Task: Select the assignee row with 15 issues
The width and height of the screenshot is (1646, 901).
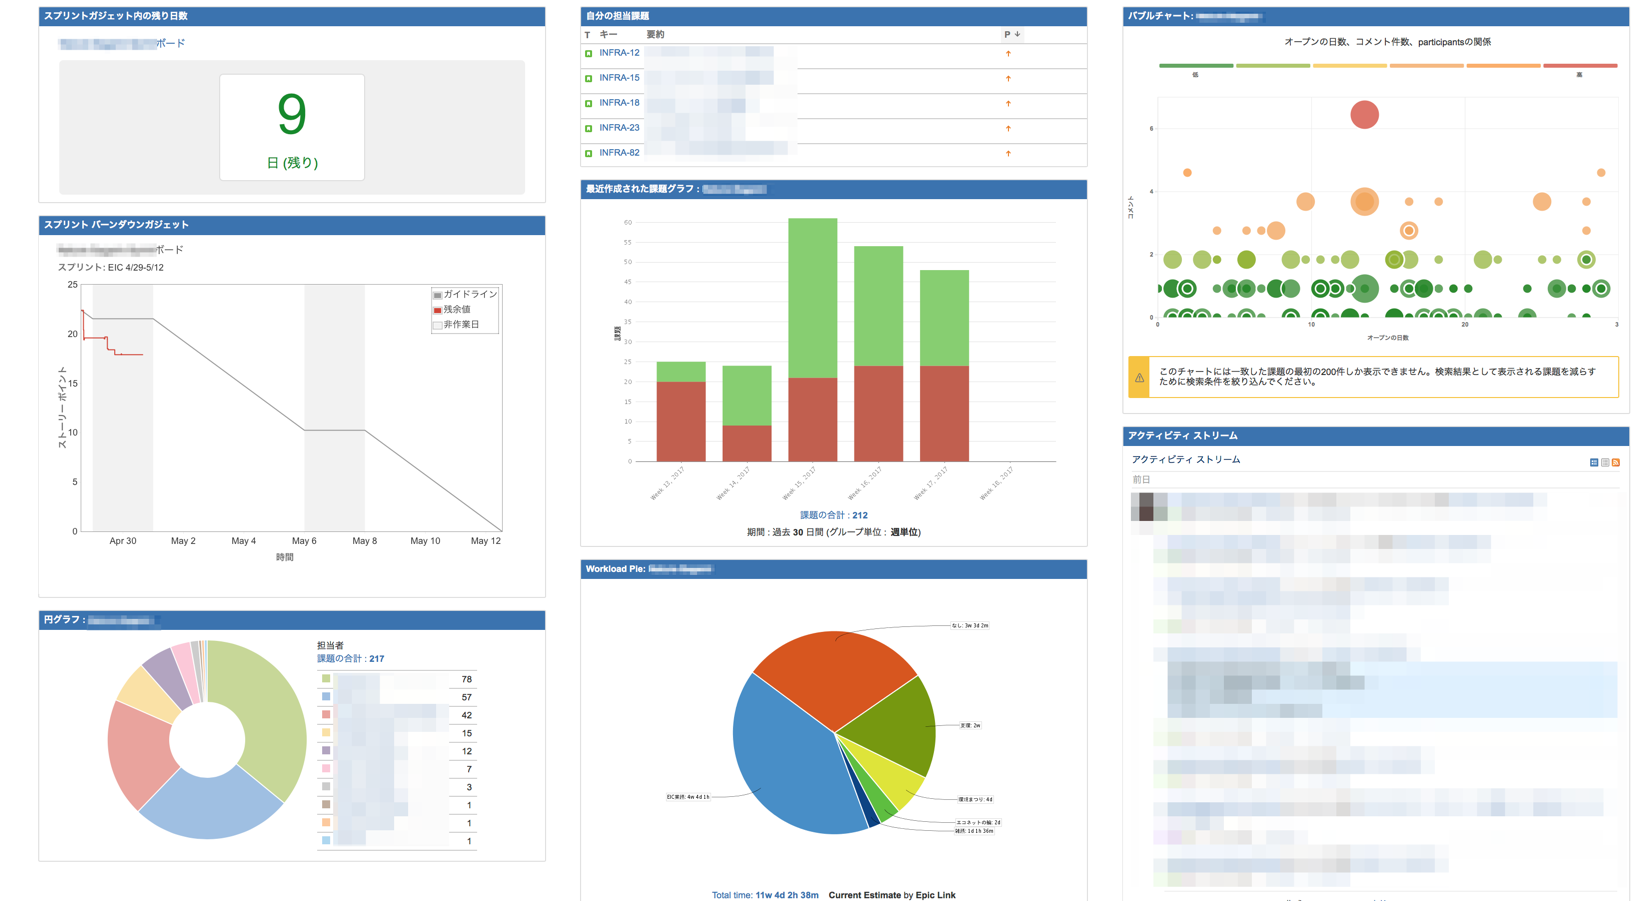Action: (x=396, y=733)
